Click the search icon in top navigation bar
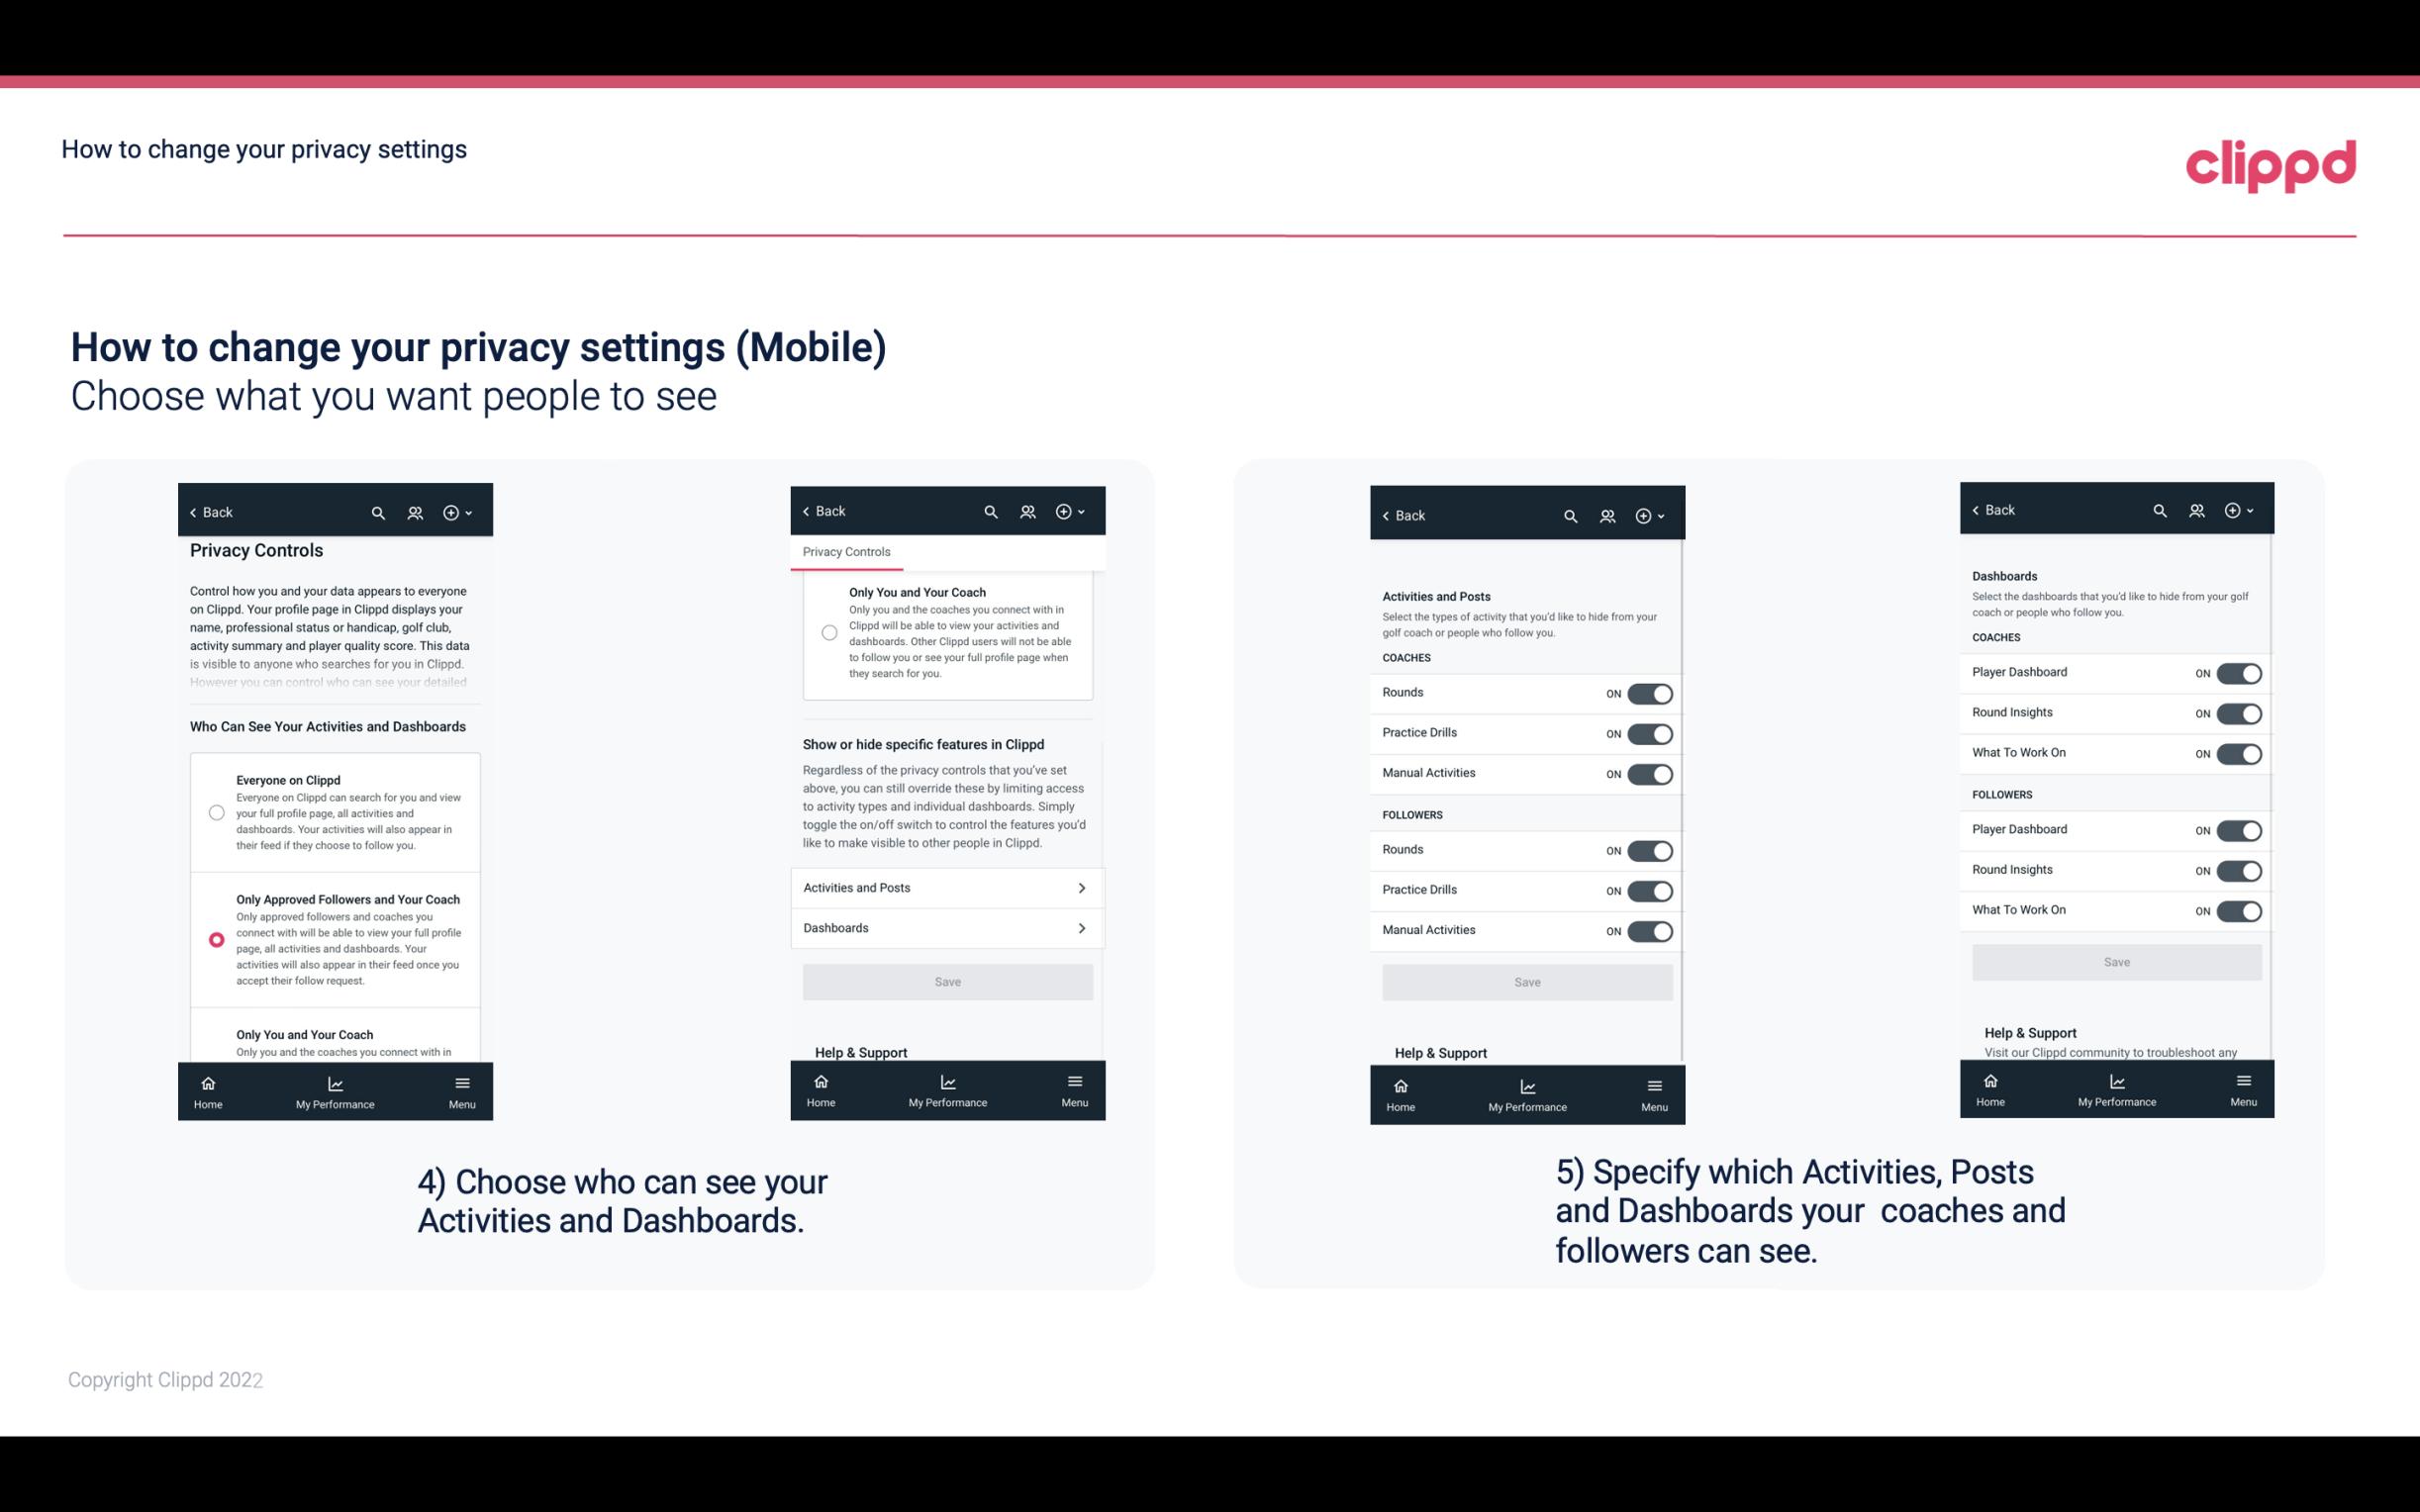Viewport: 2420px width, 1512px height. (381, 513)
